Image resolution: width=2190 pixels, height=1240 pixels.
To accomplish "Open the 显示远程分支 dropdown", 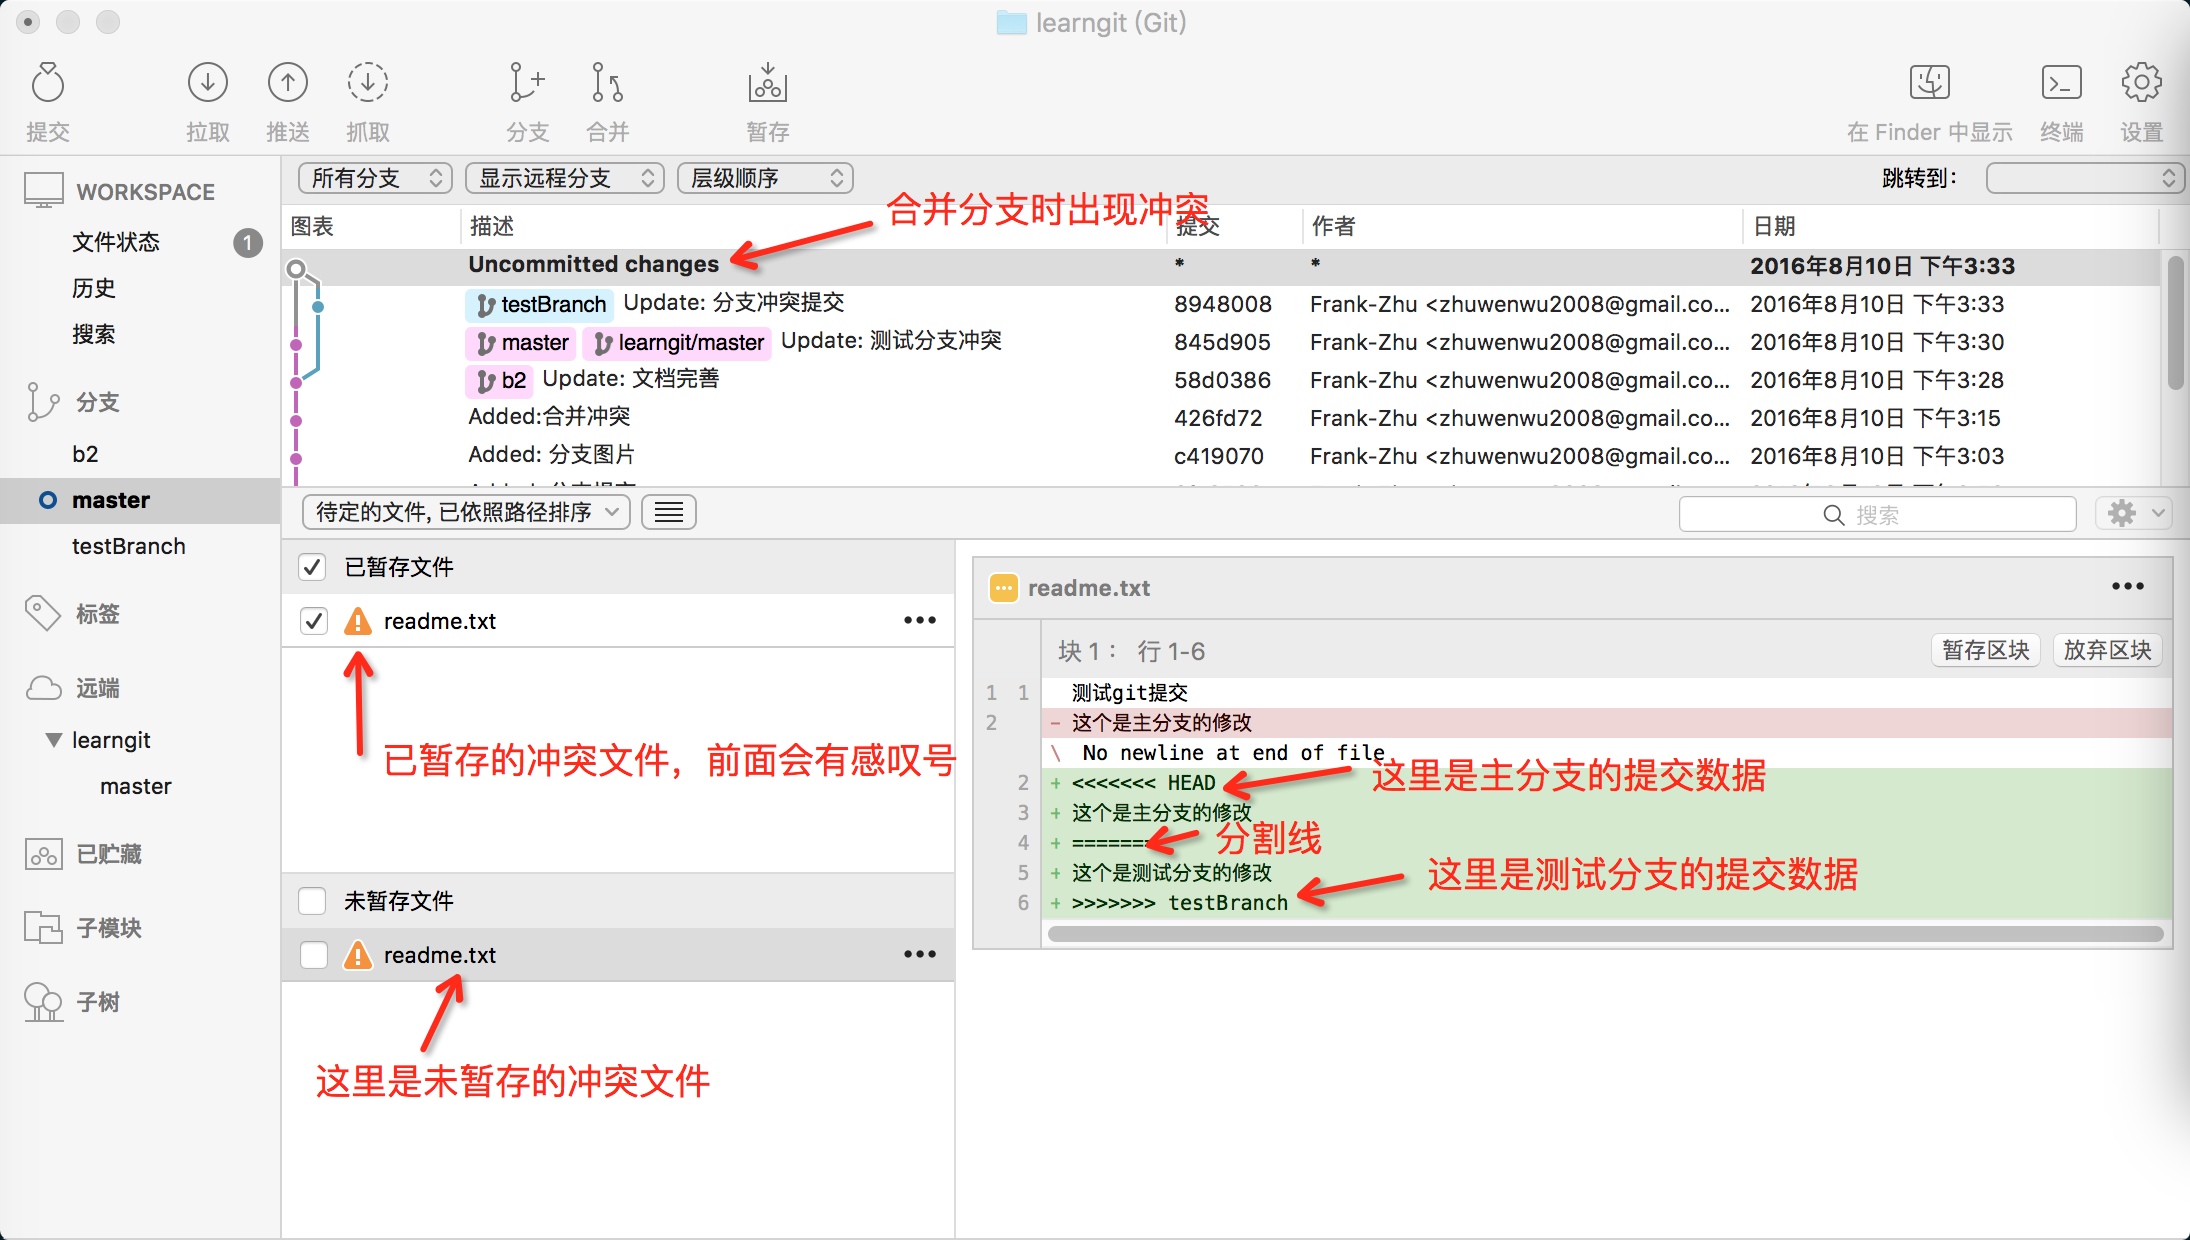I will (x=565, y=178).
